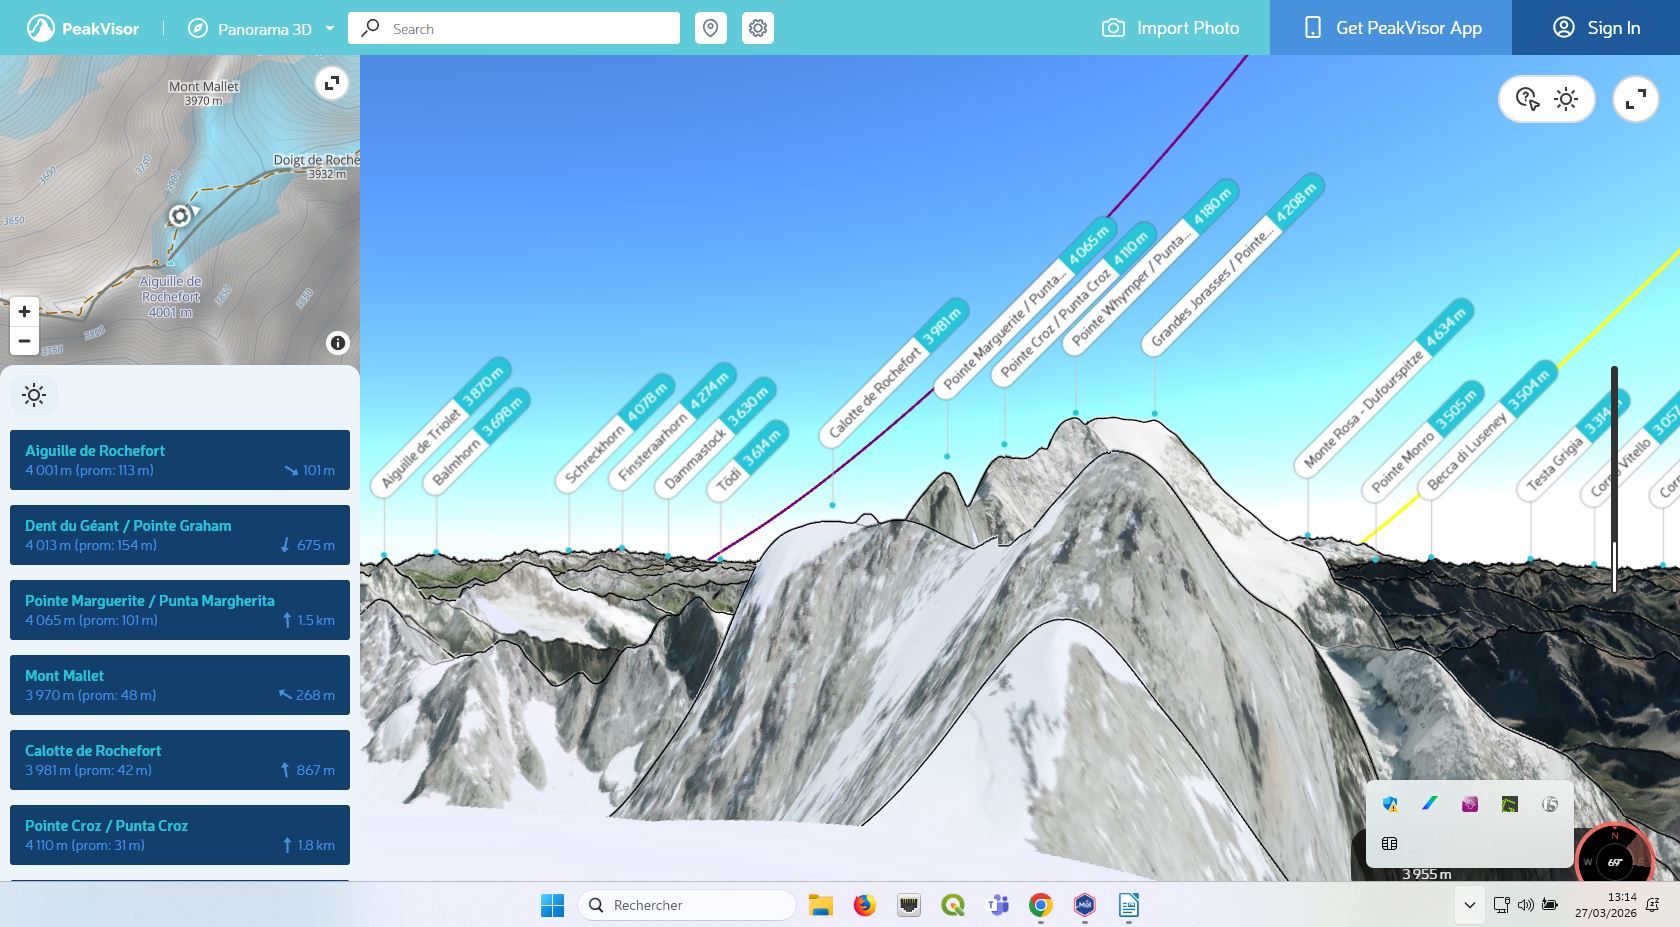The height and width of the screenshot is (927, 1680).
Task: Zoom in the mini map
Action: coord(24,311)
